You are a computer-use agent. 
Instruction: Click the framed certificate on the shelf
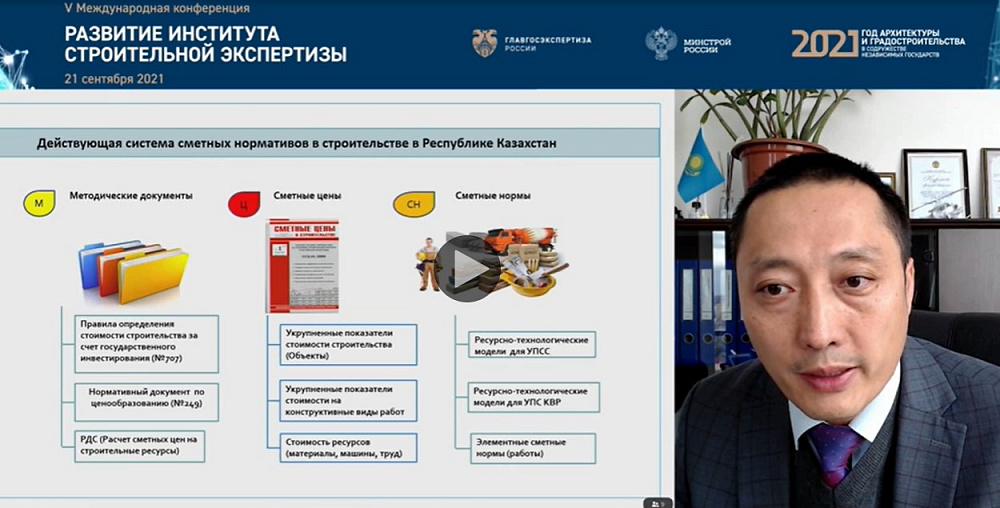pyautogui.click(x=936, y=184)
